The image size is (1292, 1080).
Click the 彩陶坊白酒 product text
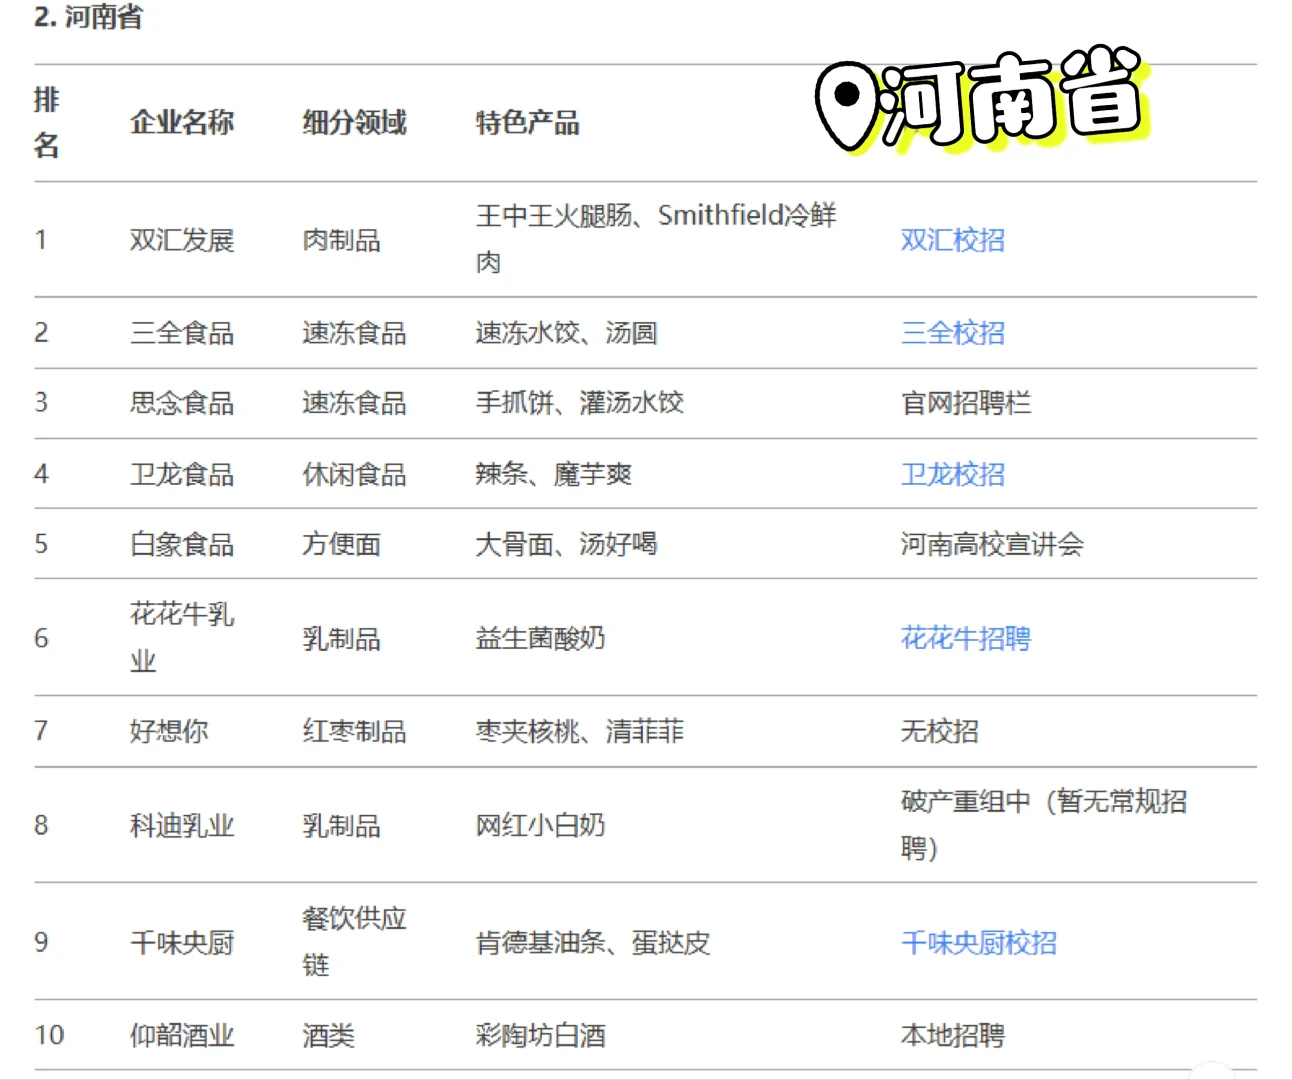tap(540, 1035)
